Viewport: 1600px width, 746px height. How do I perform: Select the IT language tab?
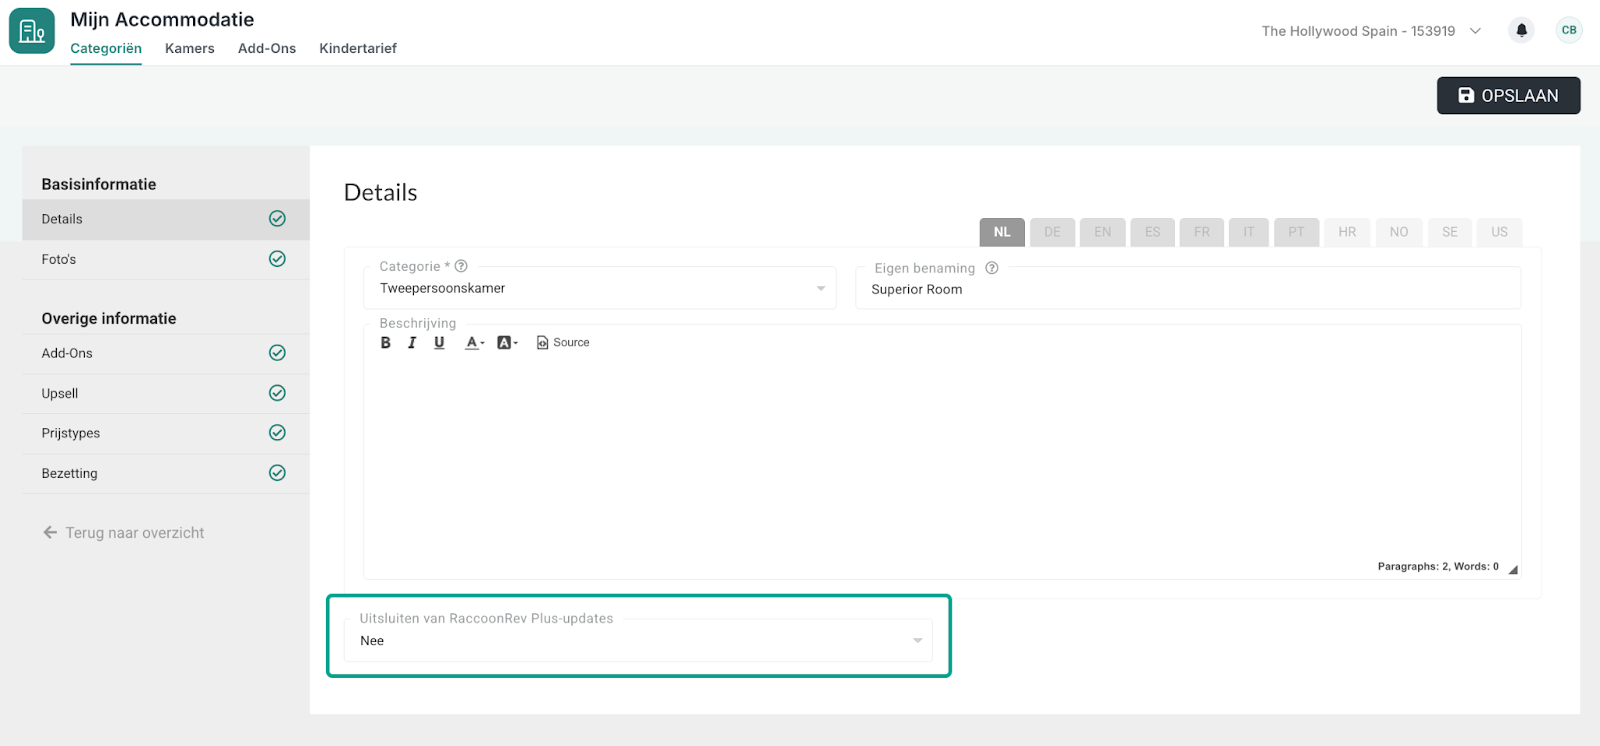pos(1249,232)
